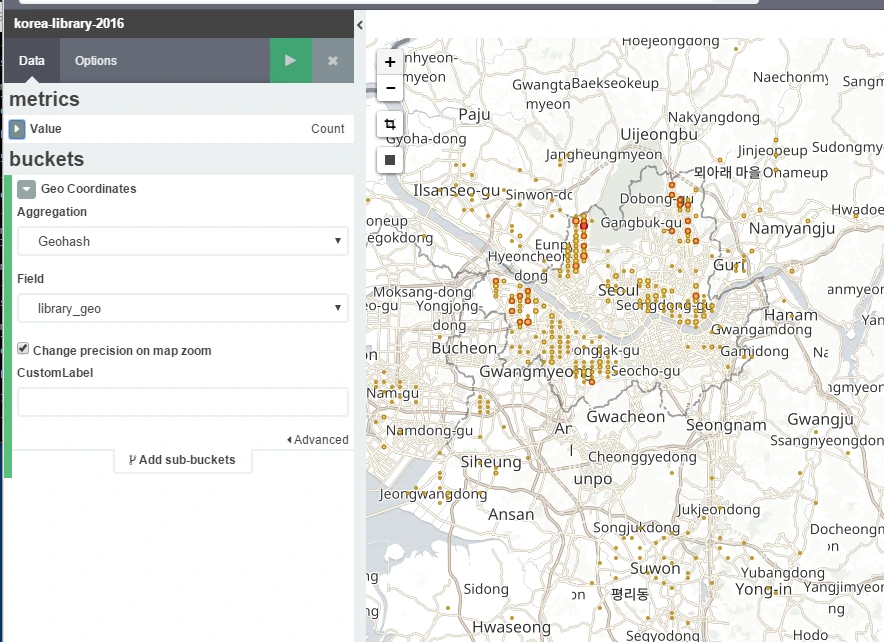Zoom in on the map
This screenshot has height=642, width=884.
390,62
